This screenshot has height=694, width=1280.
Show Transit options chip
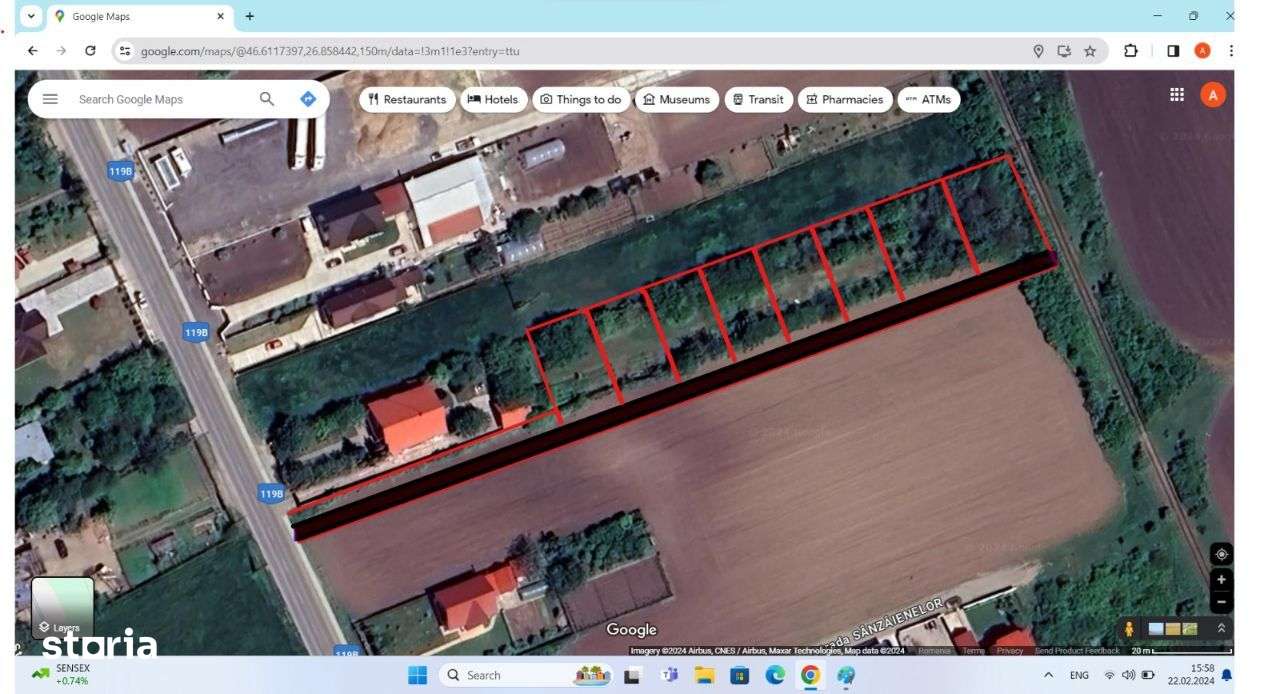pyautogui.click(x=758, y=99)
